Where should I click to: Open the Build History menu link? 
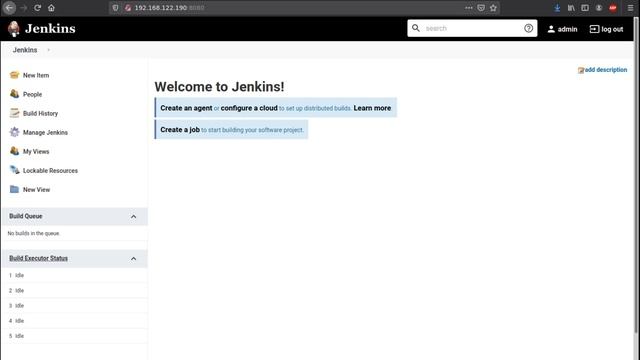tap(40, 113)
